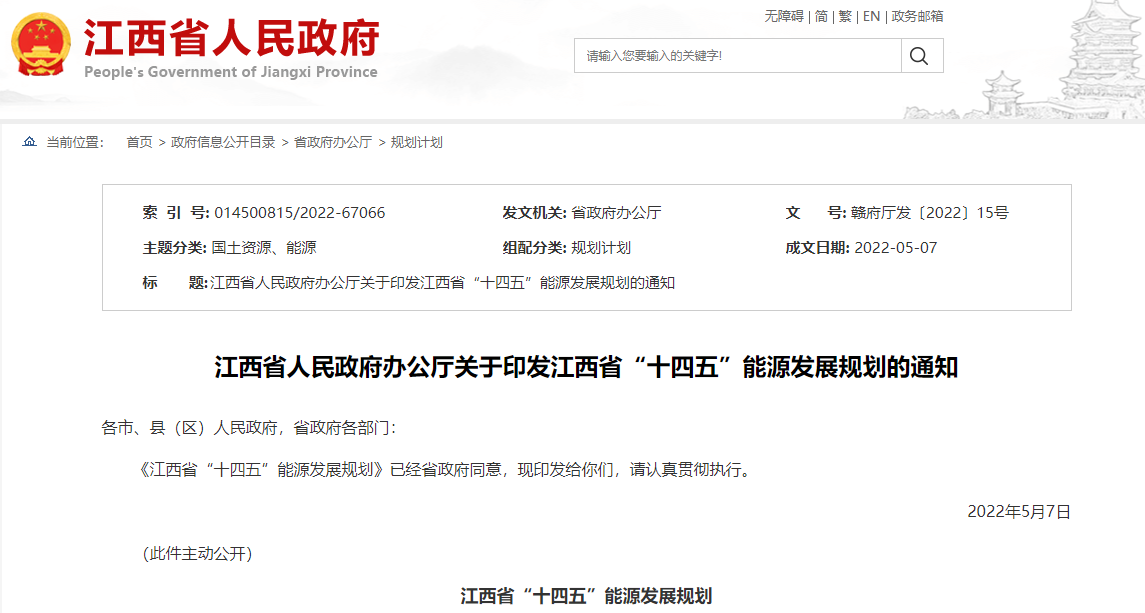Click the search magnifier icon
This screenshot has width=1145, height=613.
click(x=920, y=55)
